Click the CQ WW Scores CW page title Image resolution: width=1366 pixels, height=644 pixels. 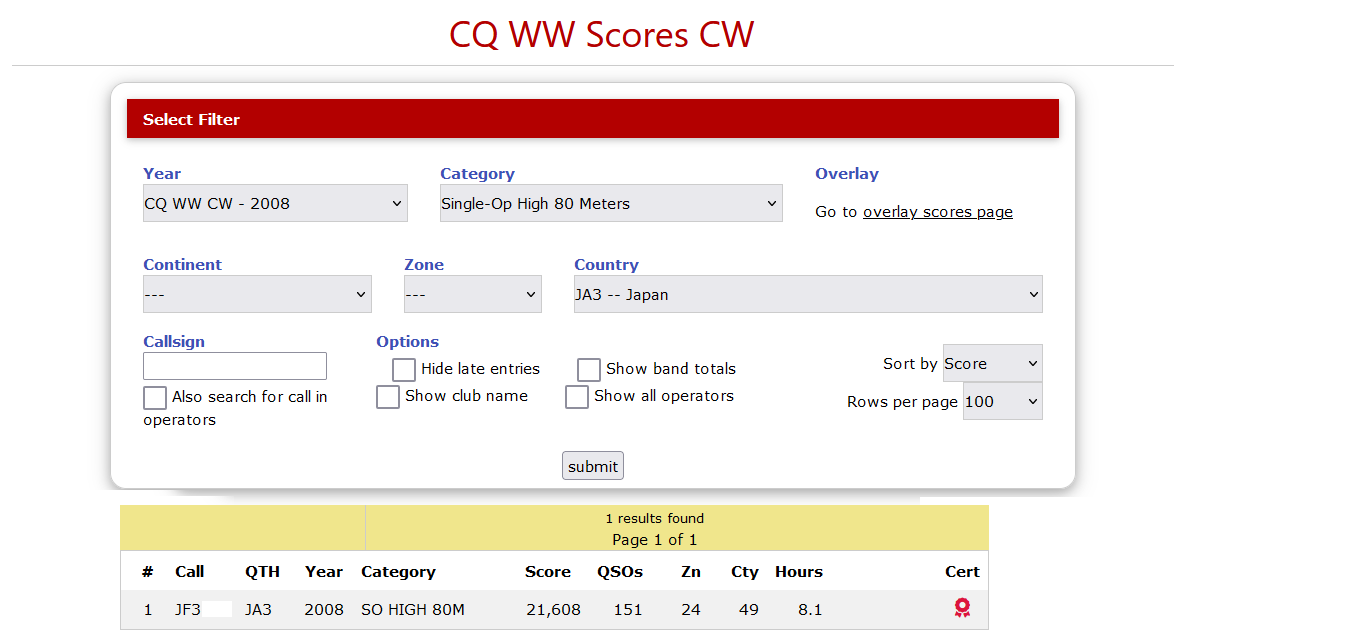coord(600,34)
